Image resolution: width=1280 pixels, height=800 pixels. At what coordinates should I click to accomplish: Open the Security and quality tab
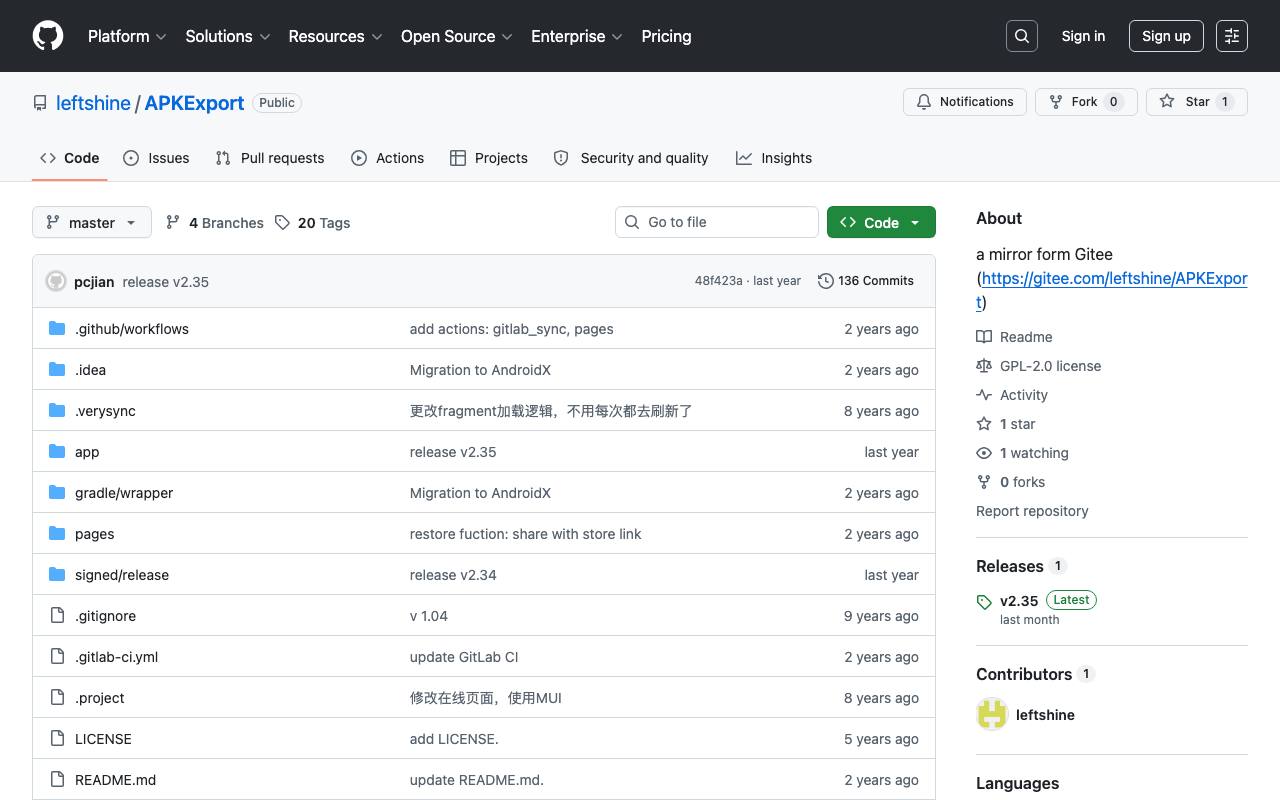tap(631, 158)
